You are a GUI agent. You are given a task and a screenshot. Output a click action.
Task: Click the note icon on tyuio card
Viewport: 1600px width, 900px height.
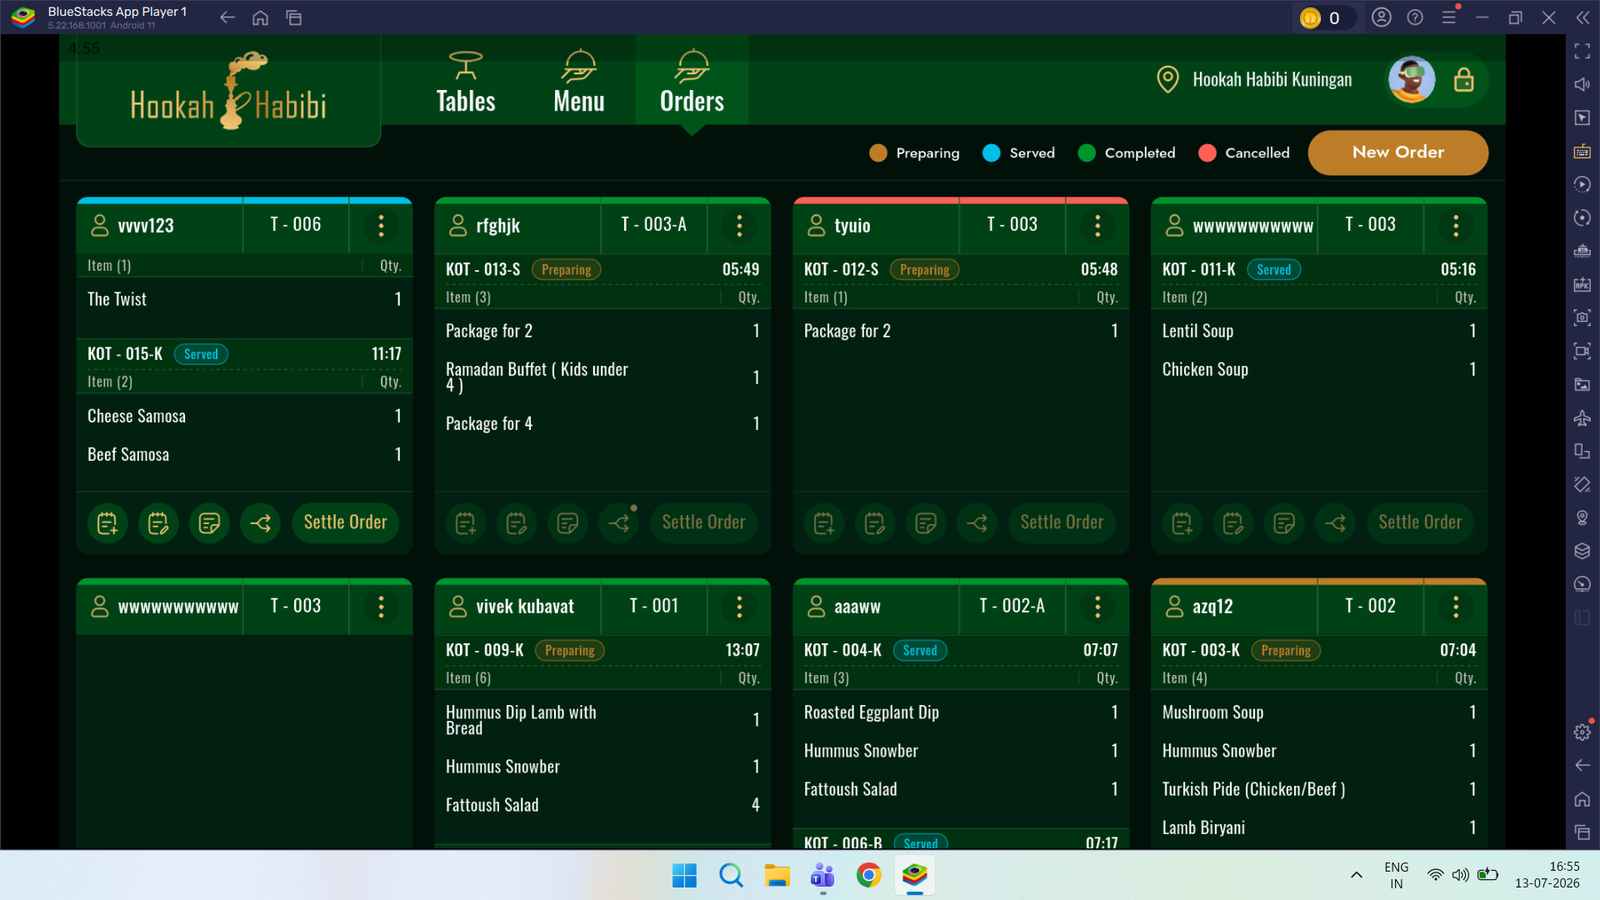point(926,523)
